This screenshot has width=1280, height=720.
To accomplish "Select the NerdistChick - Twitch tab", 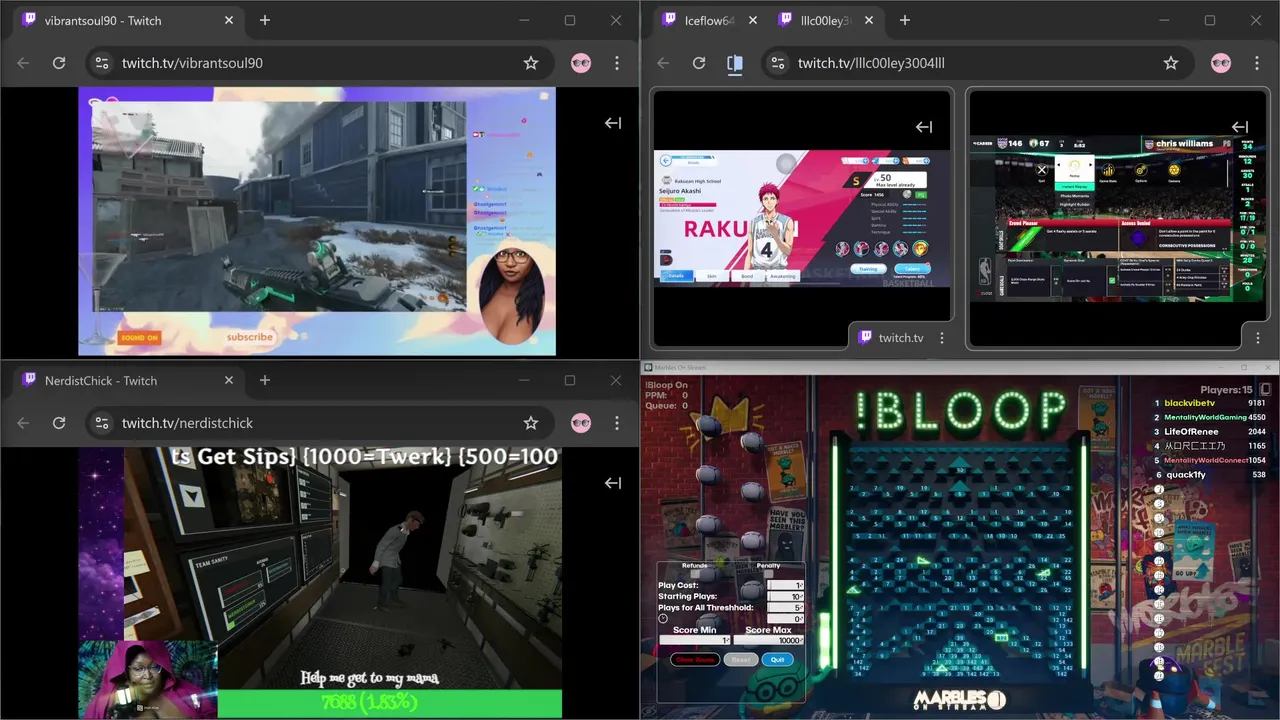I will click(128, 380).
